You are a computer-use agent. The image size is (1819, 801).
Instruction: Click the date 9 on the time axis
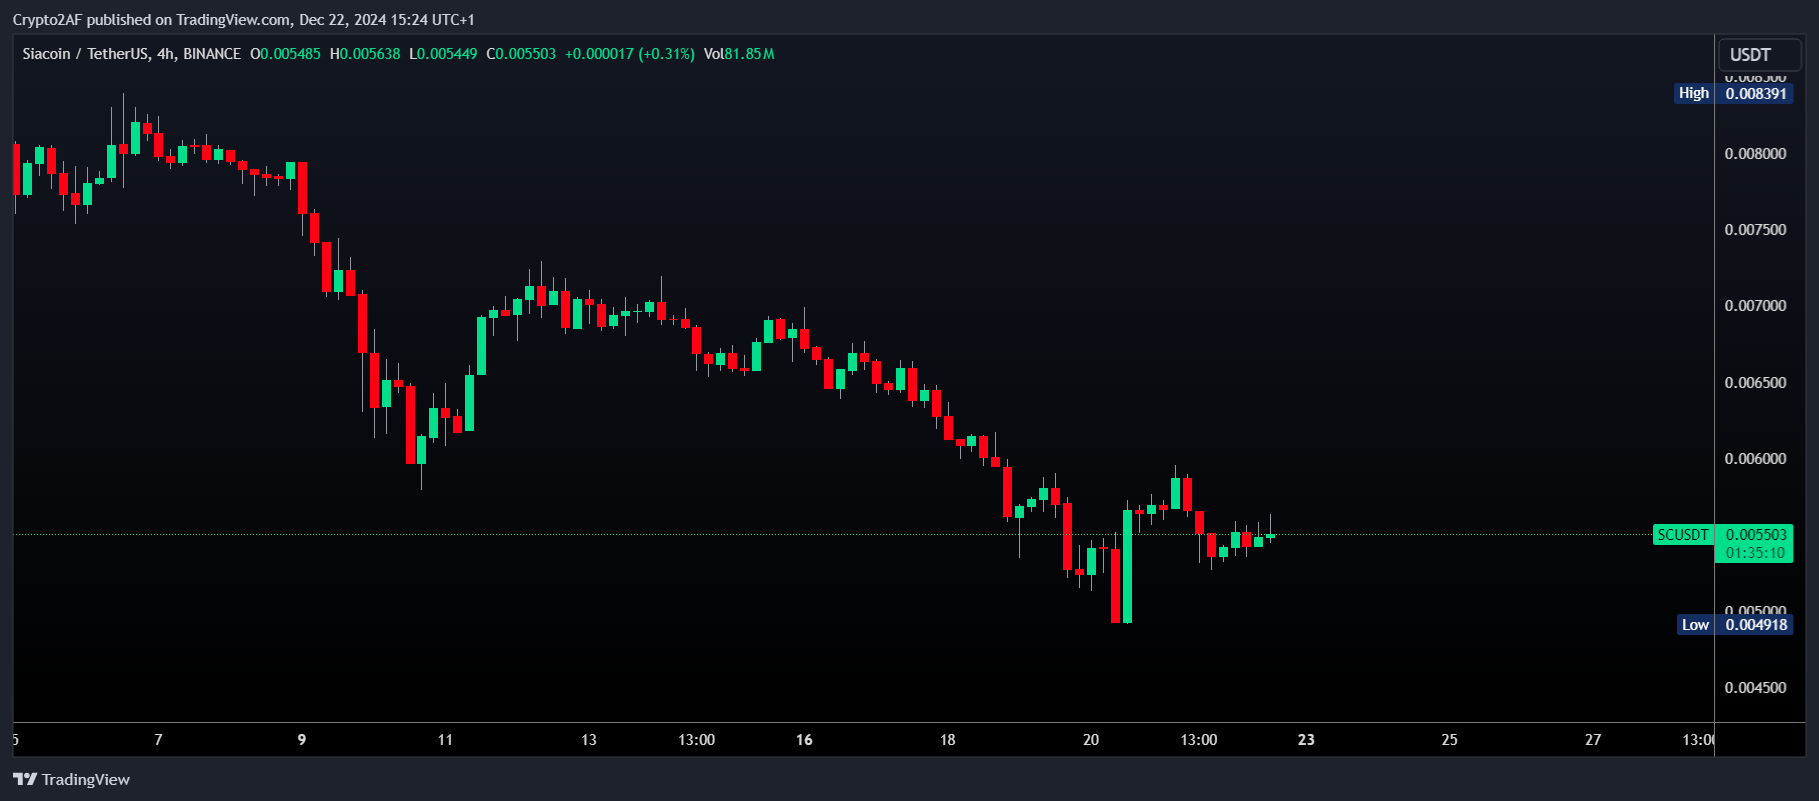302,740
